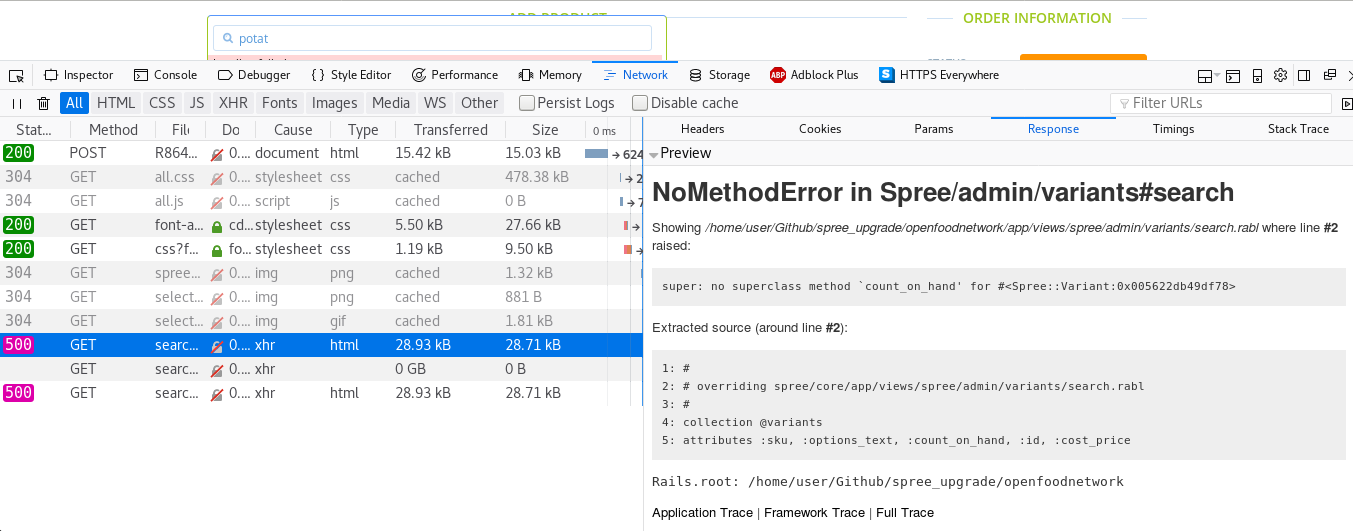Filter requests by Images
The height and width of the screenshot is (531, 1353).
(334, 103)
